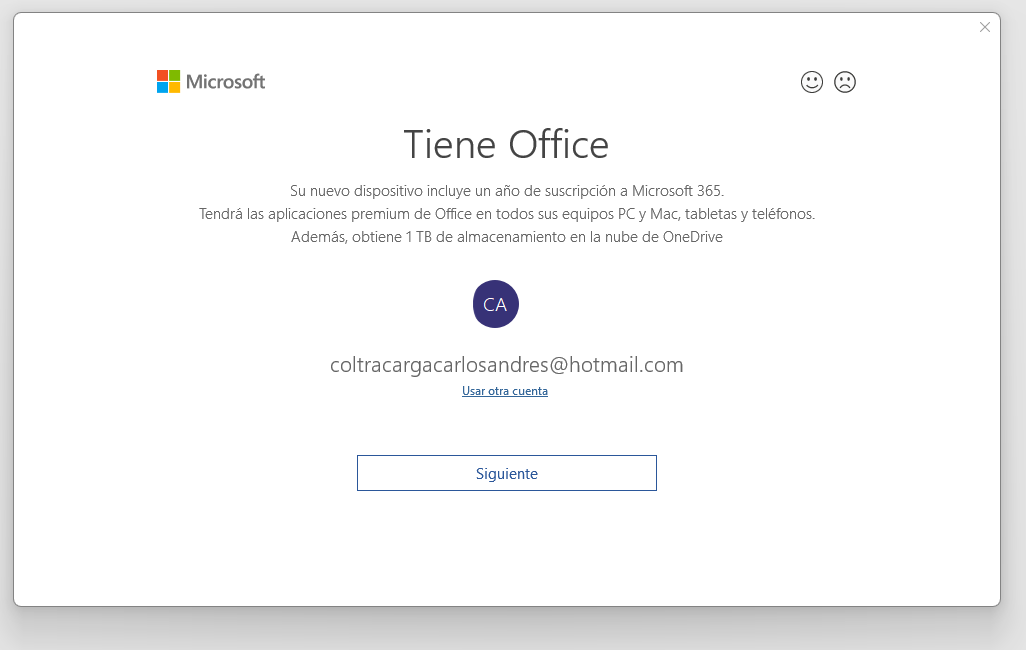
Task: Click the CA account avatar circle
Action: [x=495, y=304]
